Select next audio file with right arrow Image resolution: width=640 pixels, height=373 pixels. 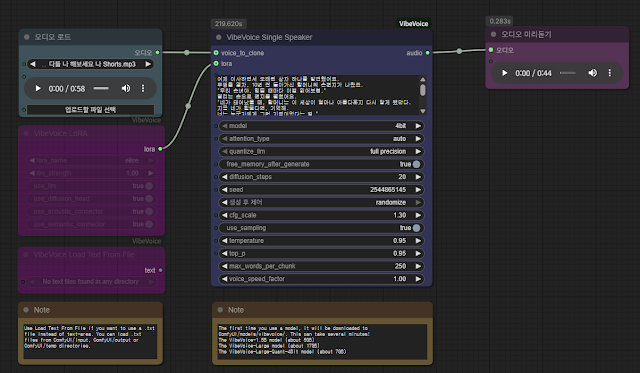click(148, 64)
